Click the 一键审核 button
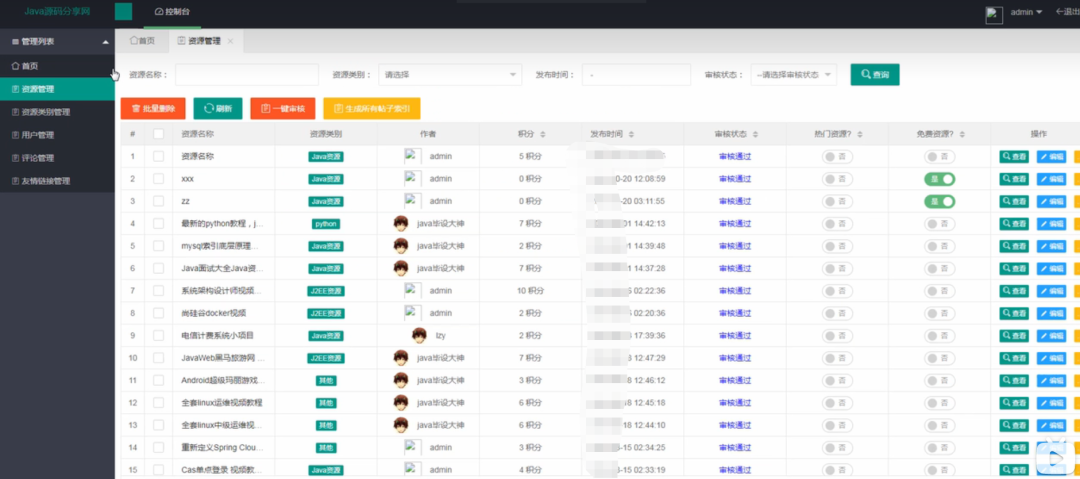Screen dimensions: 1080x479 coord(282,109)
